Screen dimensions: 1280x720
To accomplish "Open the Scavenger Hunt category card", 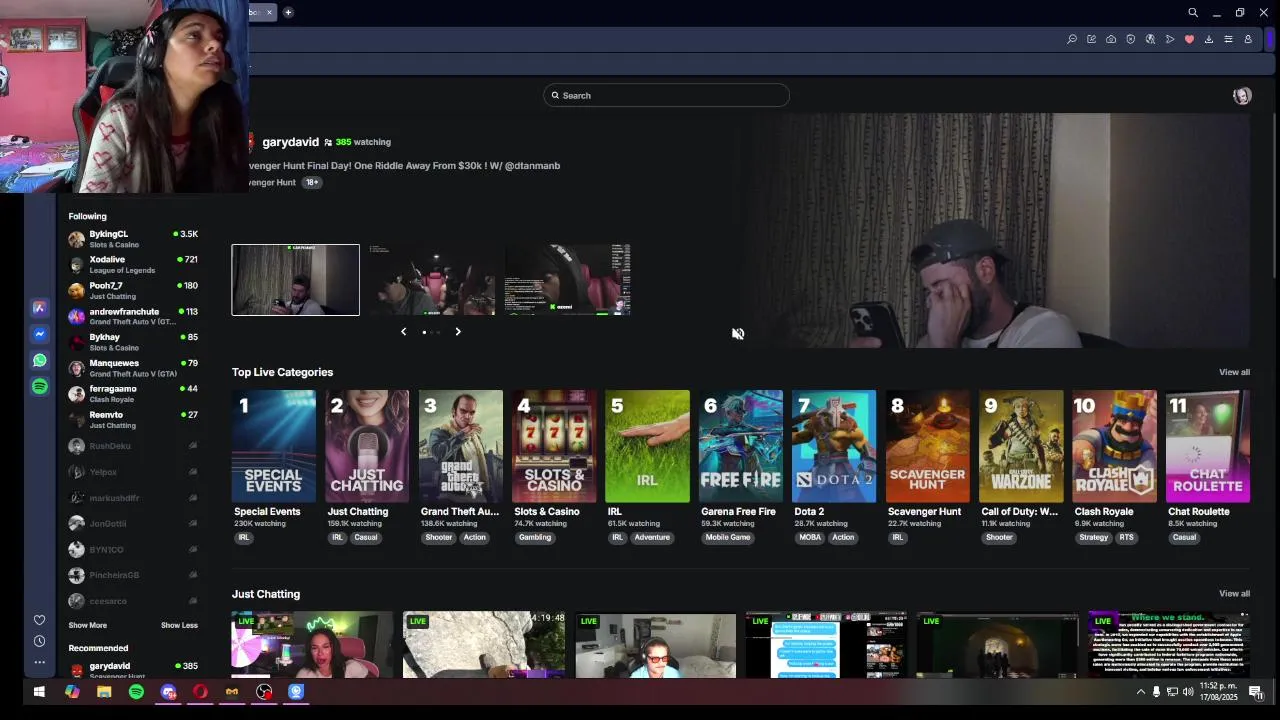I will (927, 446).
